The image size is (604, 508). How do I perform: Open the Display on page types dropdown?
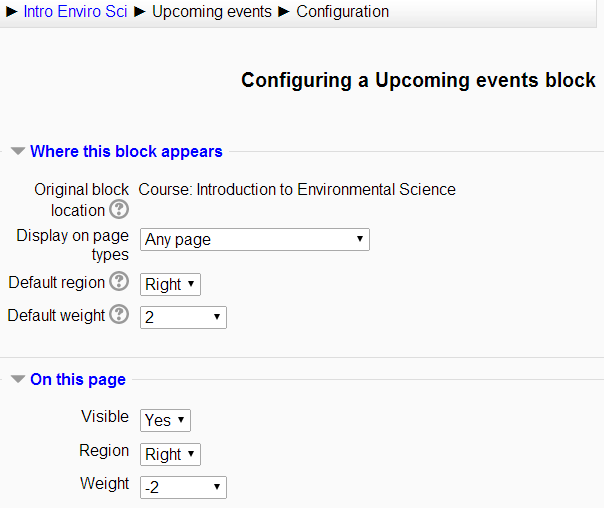pyautogui.click(x=255, y=240)
